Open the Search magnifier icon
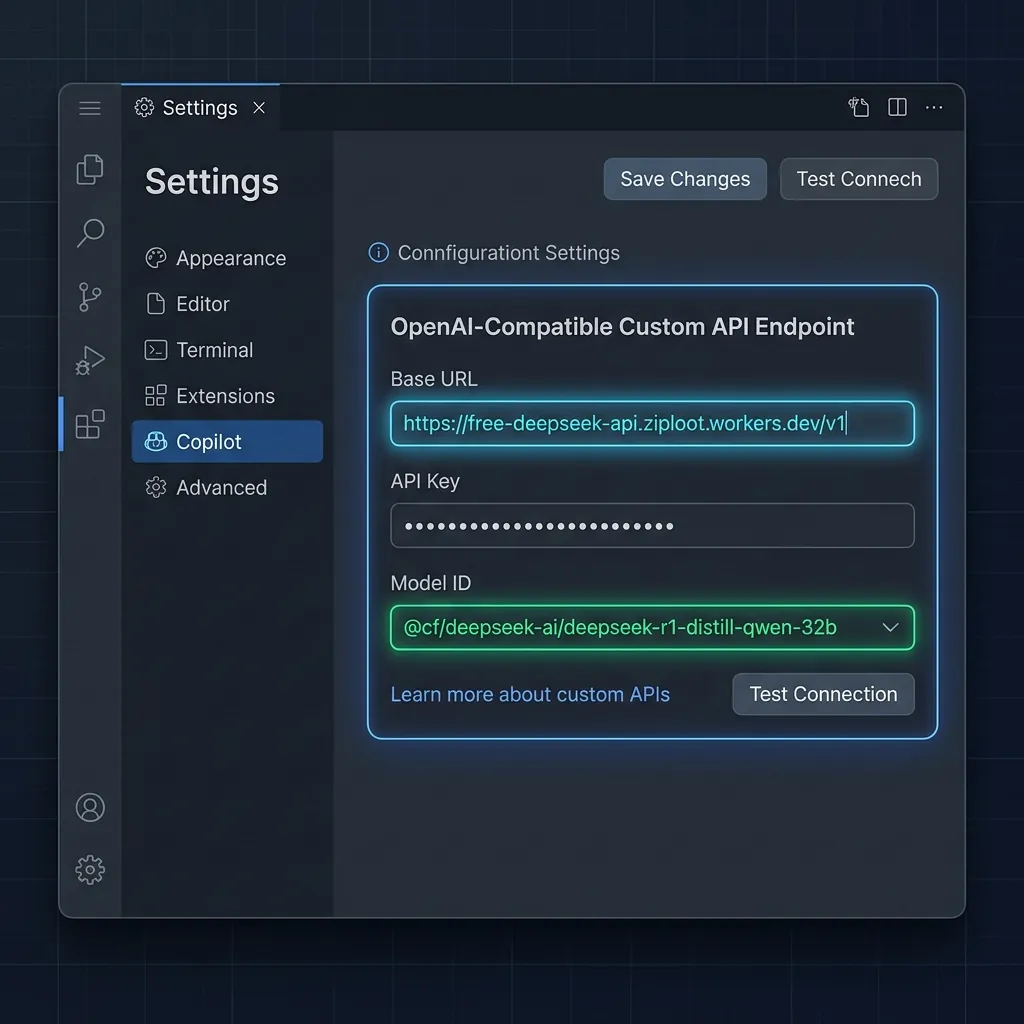Viewport: 1024px width, 1024px height. [90, 233]
